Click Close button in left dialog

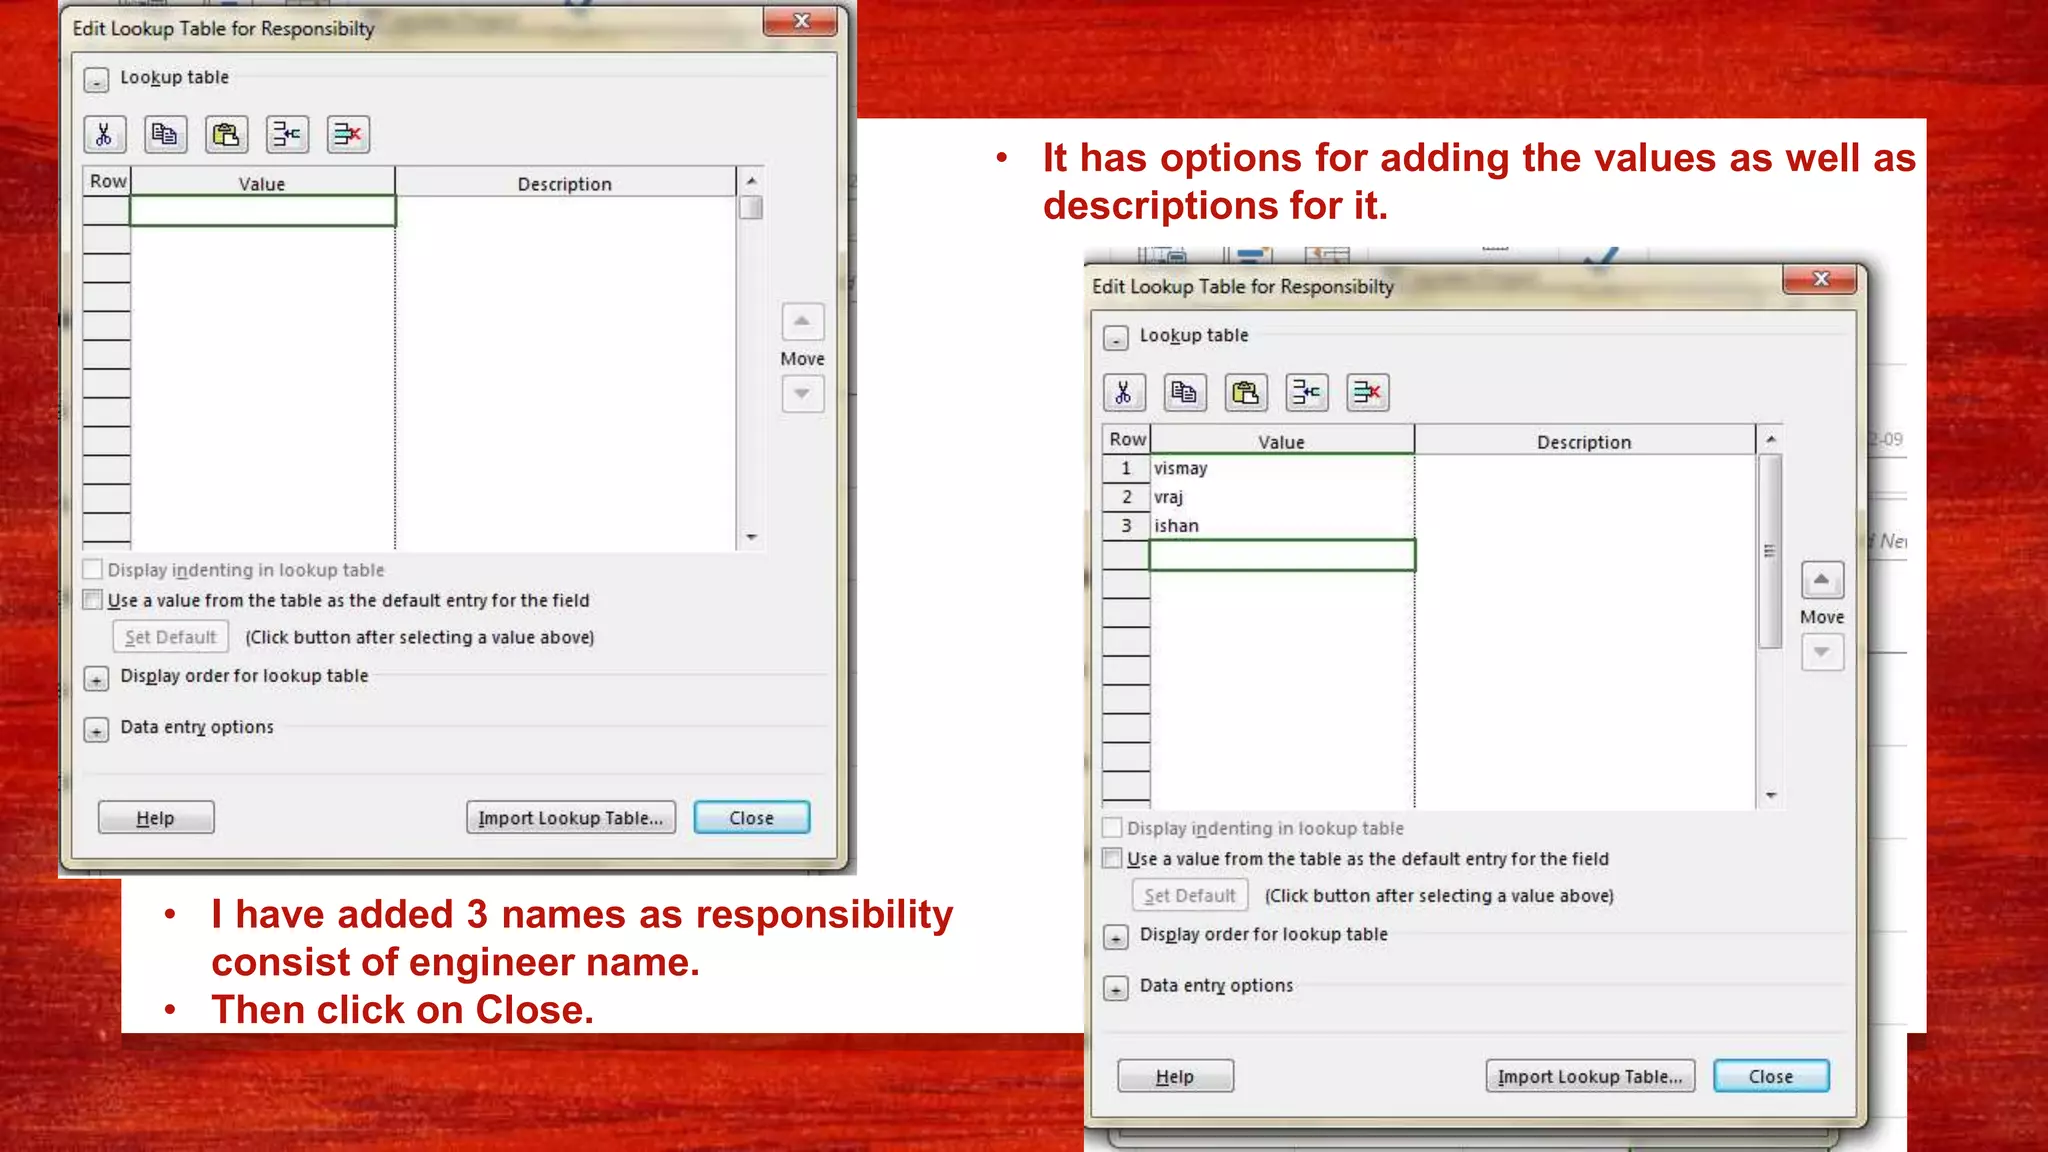pos(752,818)
